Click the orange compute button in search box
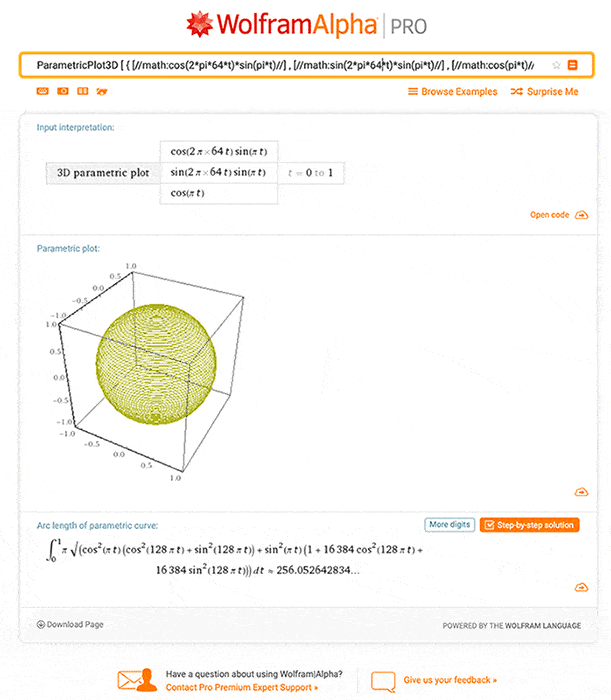The image size is (611, 700). (572, 65)
